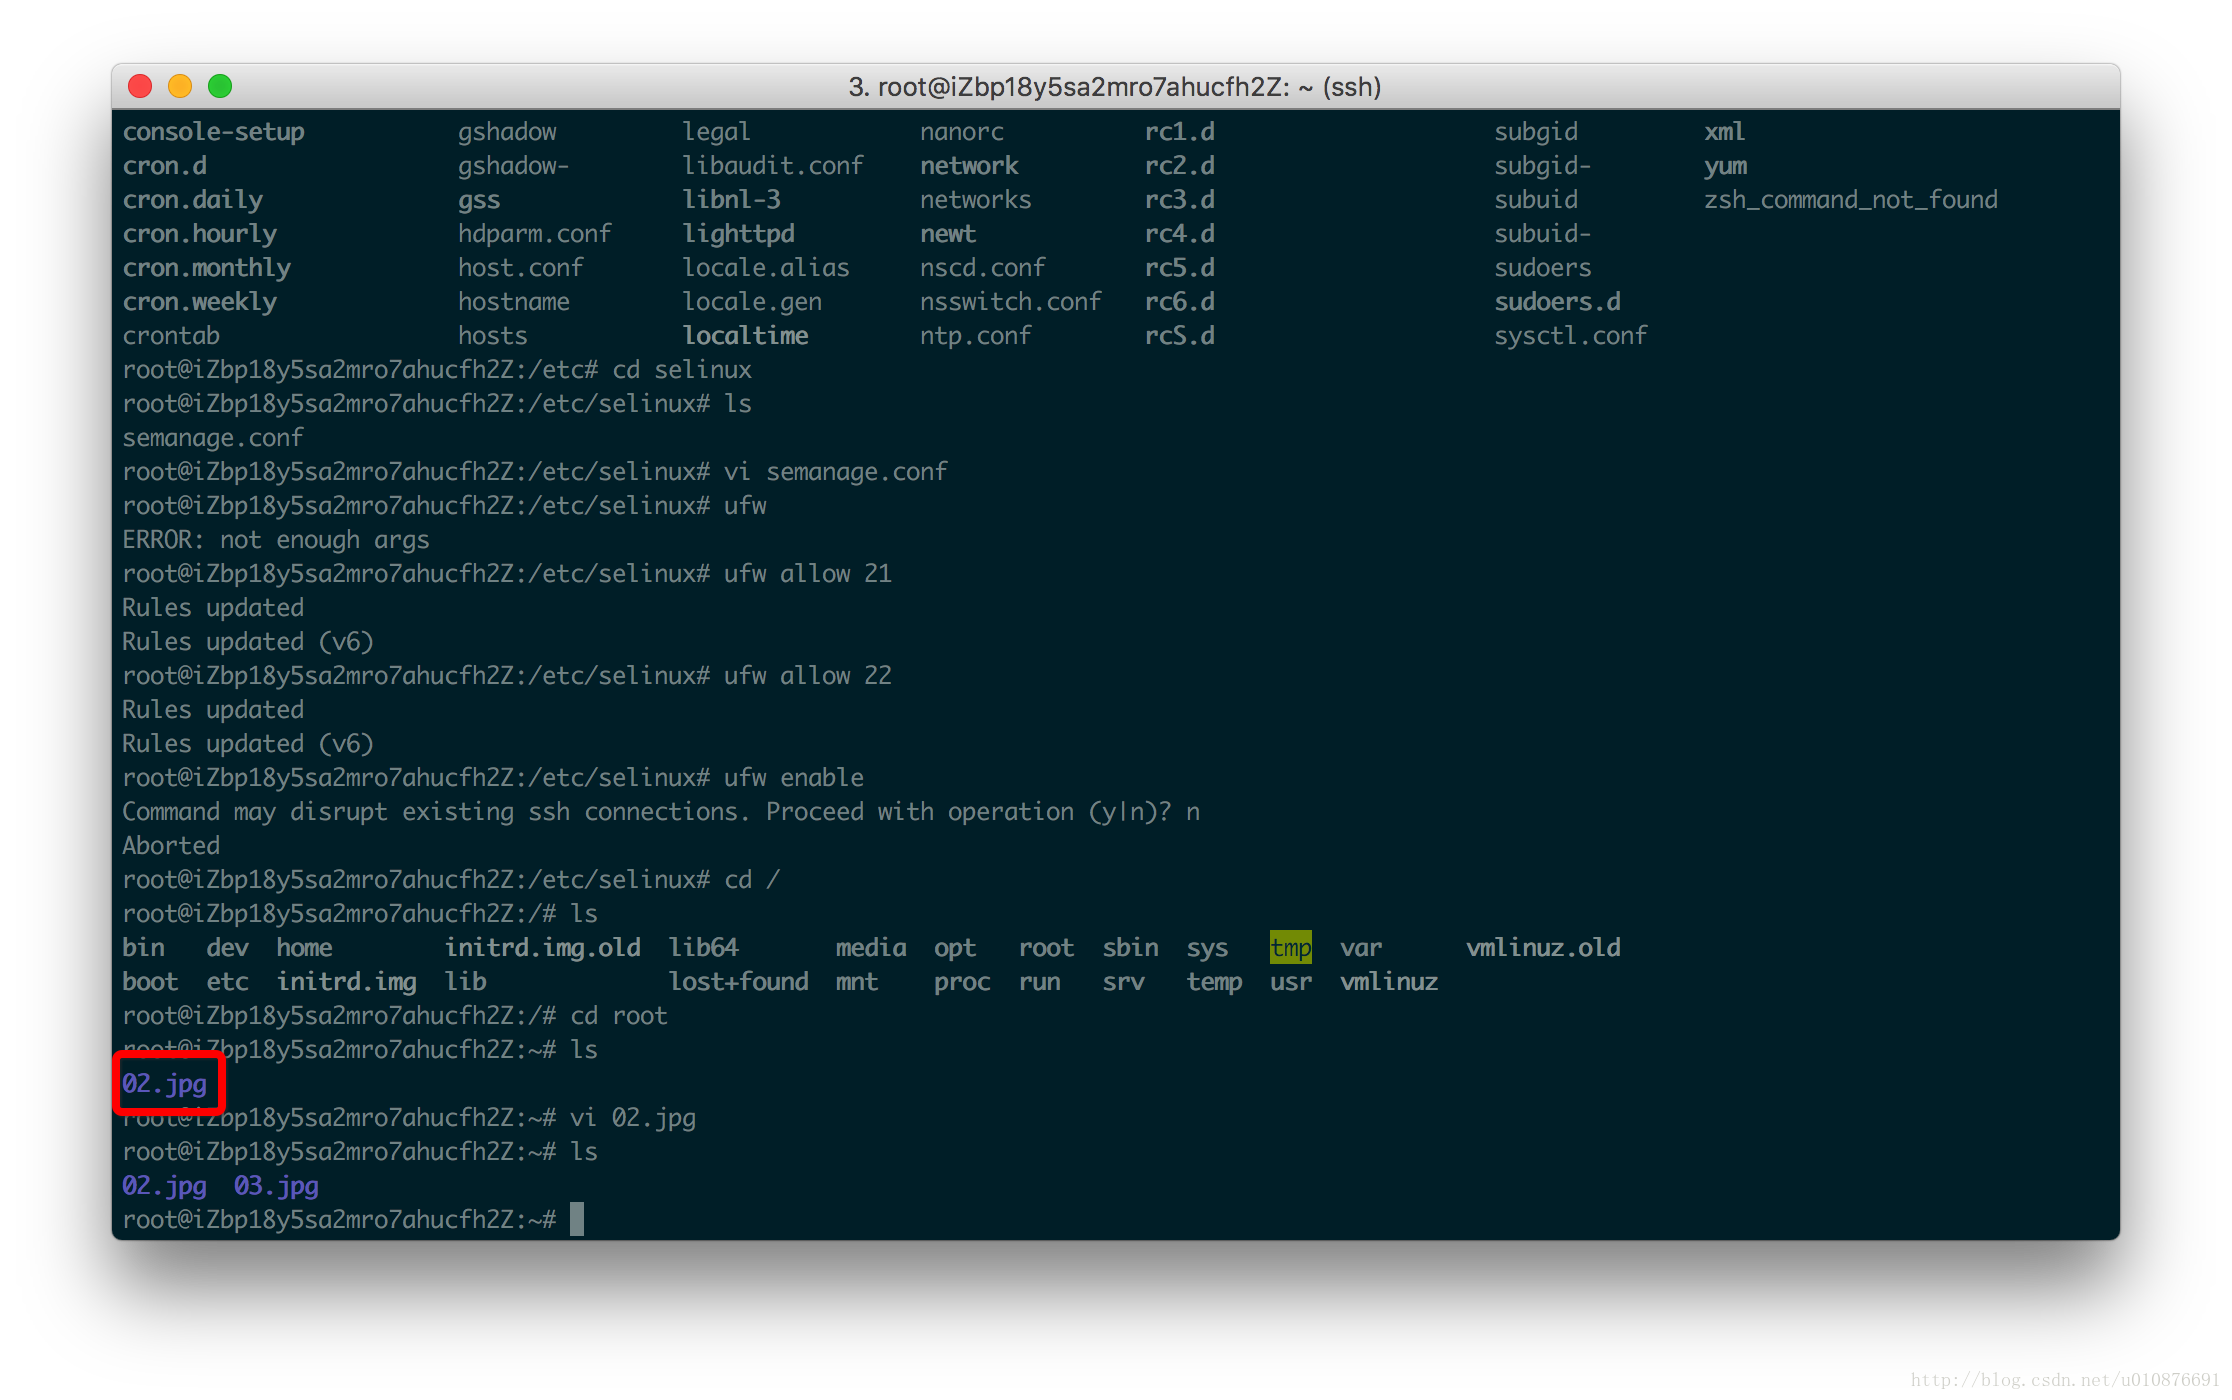Click the 'localtime' entry

coord(746,336)
